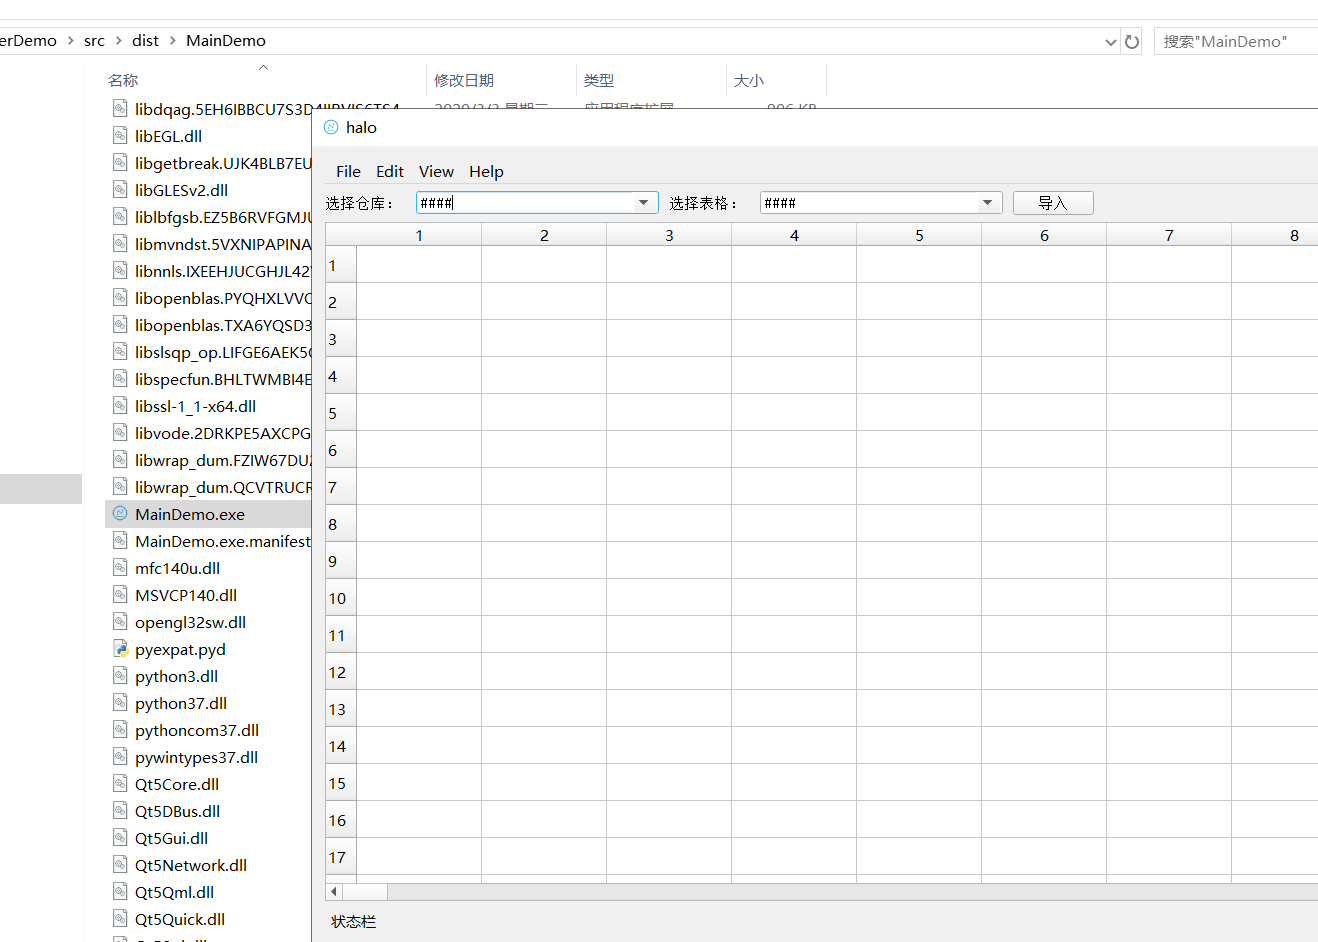The width and height of the screenshot is (1318, 942).
Task: Click the python37.dll file icon
Action: (120, 703)
